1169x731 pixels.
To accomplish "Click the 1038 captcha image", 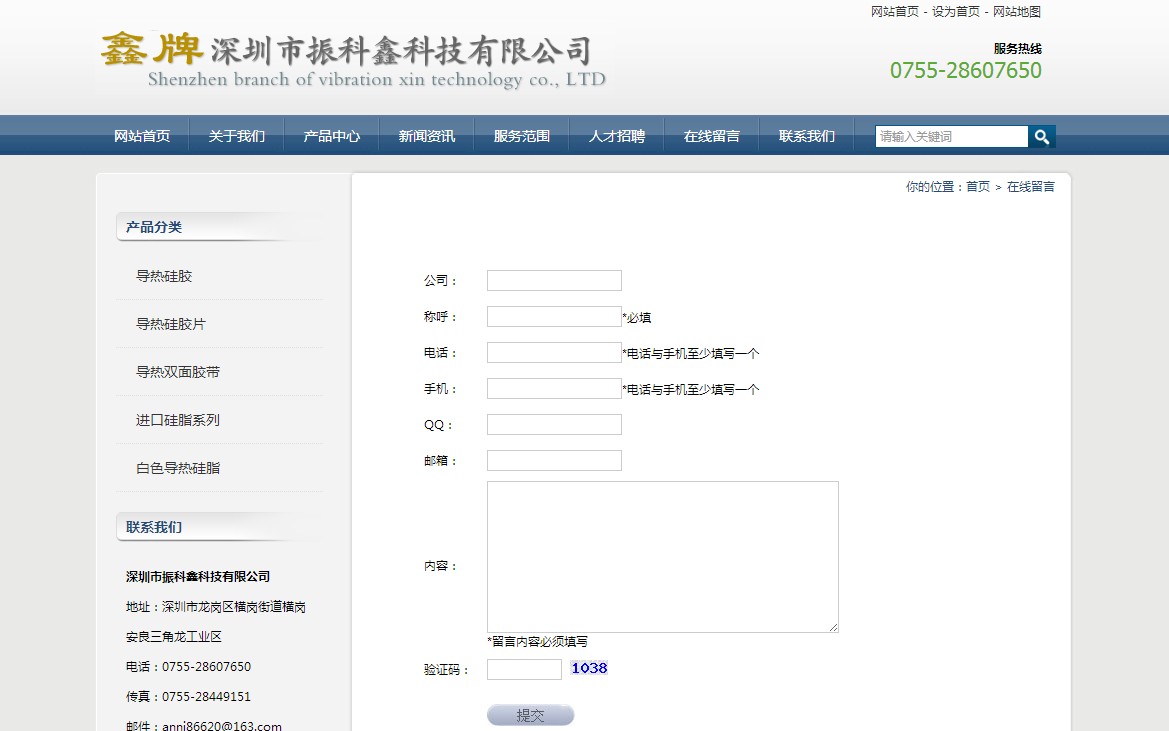I will pos(589,668).
